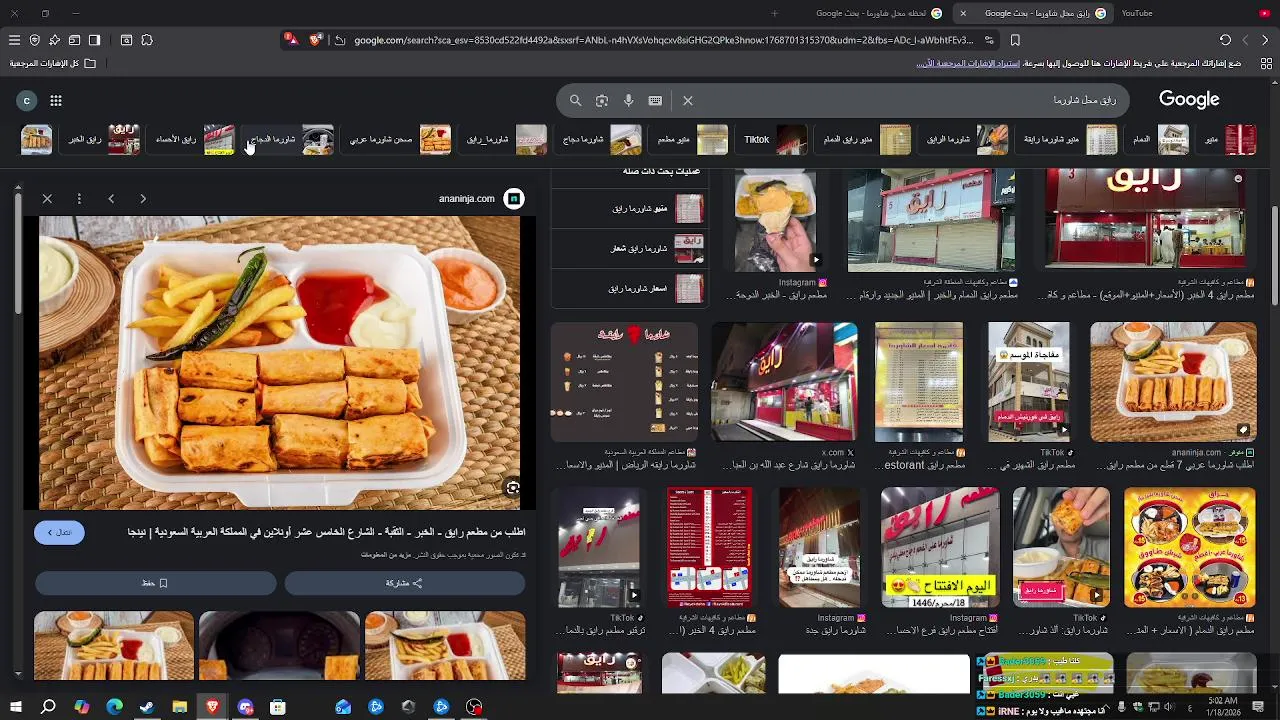This screenshot has height=720, width=1280.
Task: Switch to the YouTube browser tab
Action: (x=1137, y=13)
